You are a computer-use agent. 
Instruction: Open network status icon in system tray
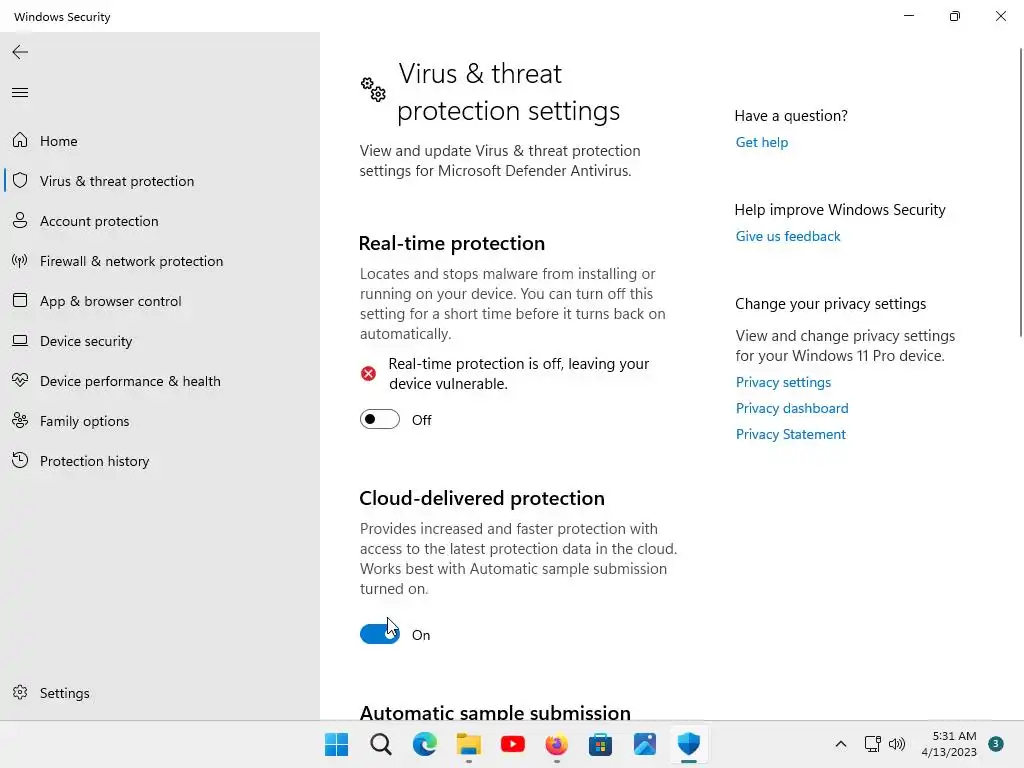pyautogui.click(x=872, y=744)
